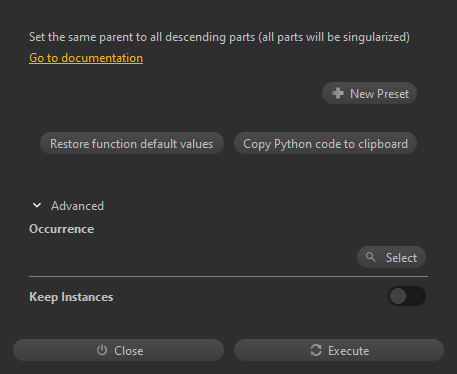Image resolution: width=457 pixels, height=374 pixels.
Task: Execute the function
Action: [339, 350]
